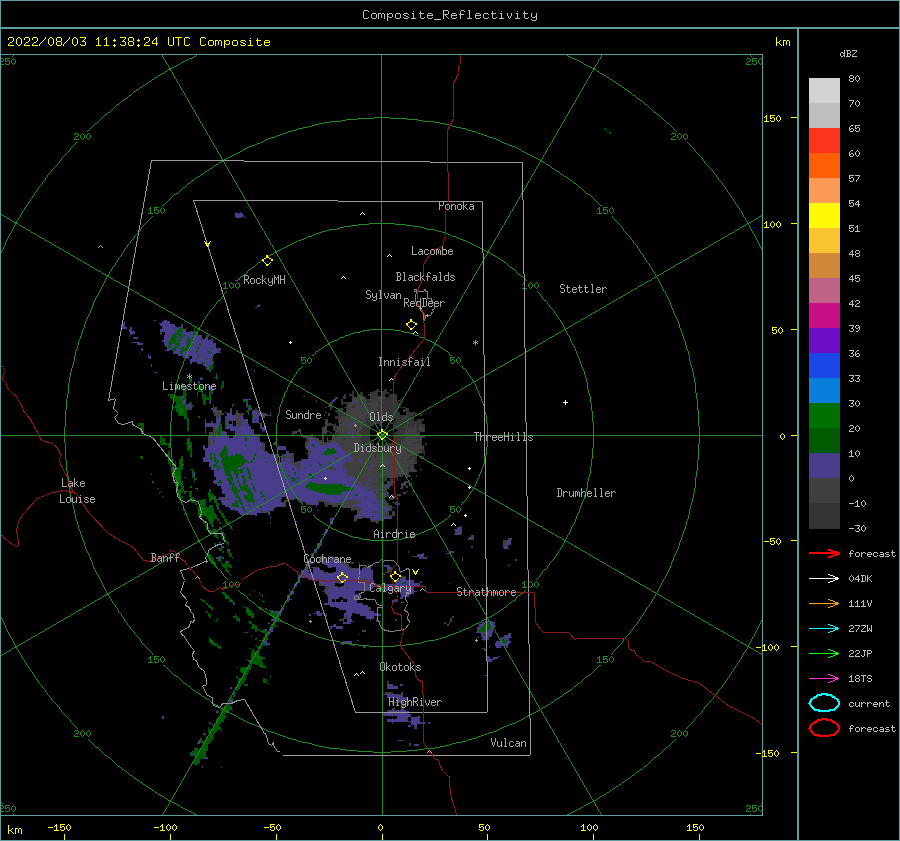900x841 pixels.
Task: Click the HighRiver label
Action: coord(415,702)
